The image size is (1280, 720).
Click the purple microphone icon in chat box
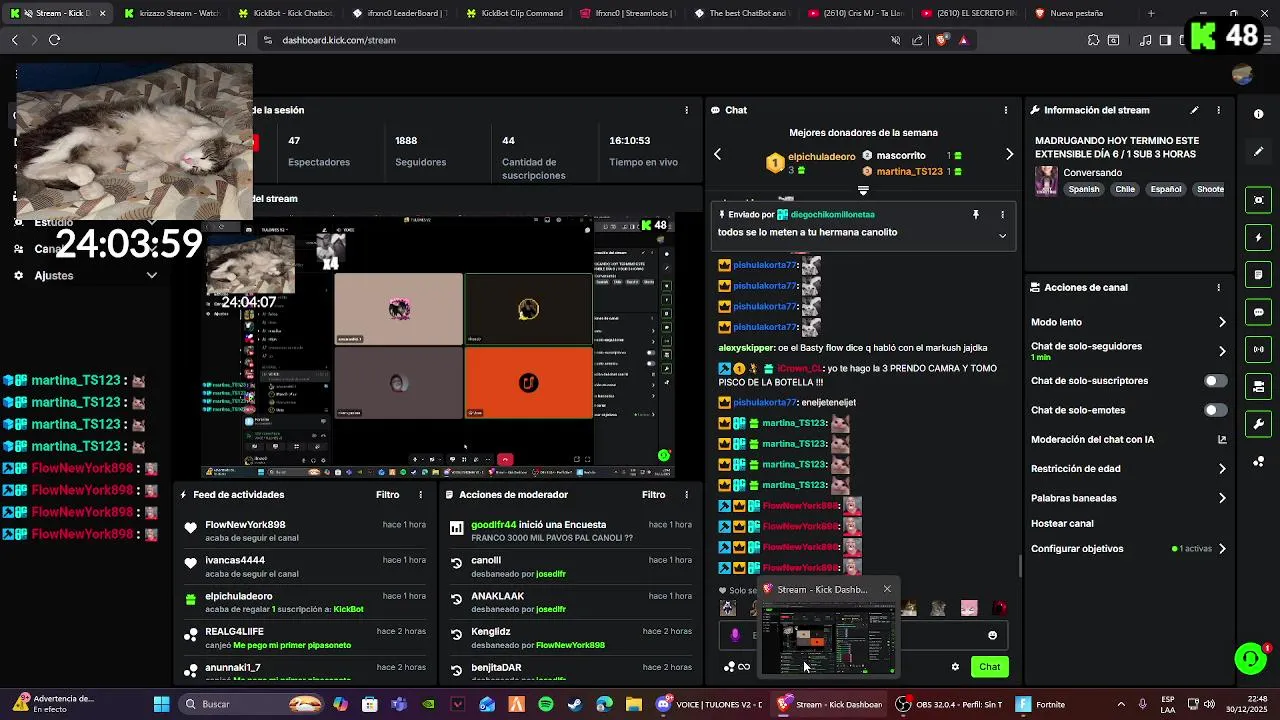coord(735,635)
